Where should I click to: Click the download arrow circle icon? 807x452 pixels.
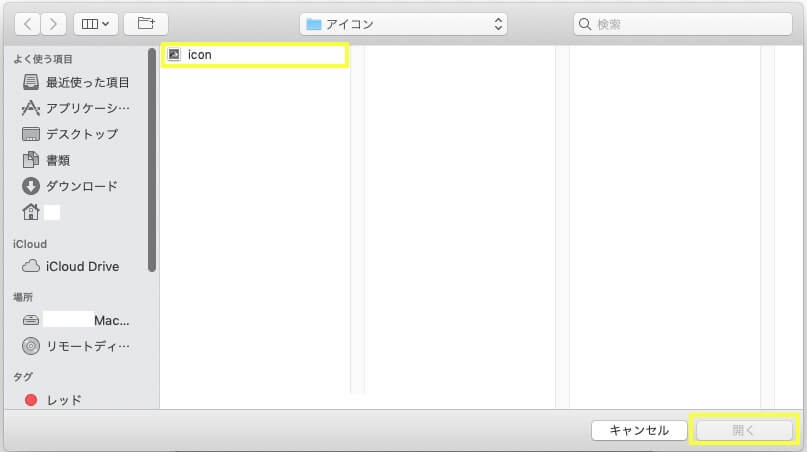pos(30,186)
